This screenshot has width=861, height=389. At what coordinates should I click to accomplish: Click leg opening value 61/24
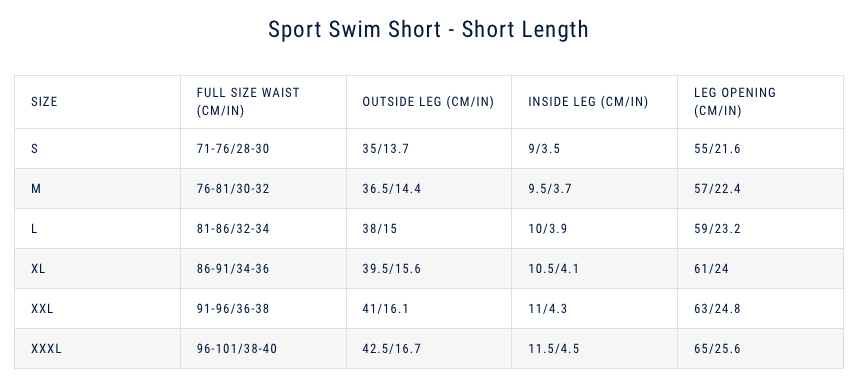711,269
